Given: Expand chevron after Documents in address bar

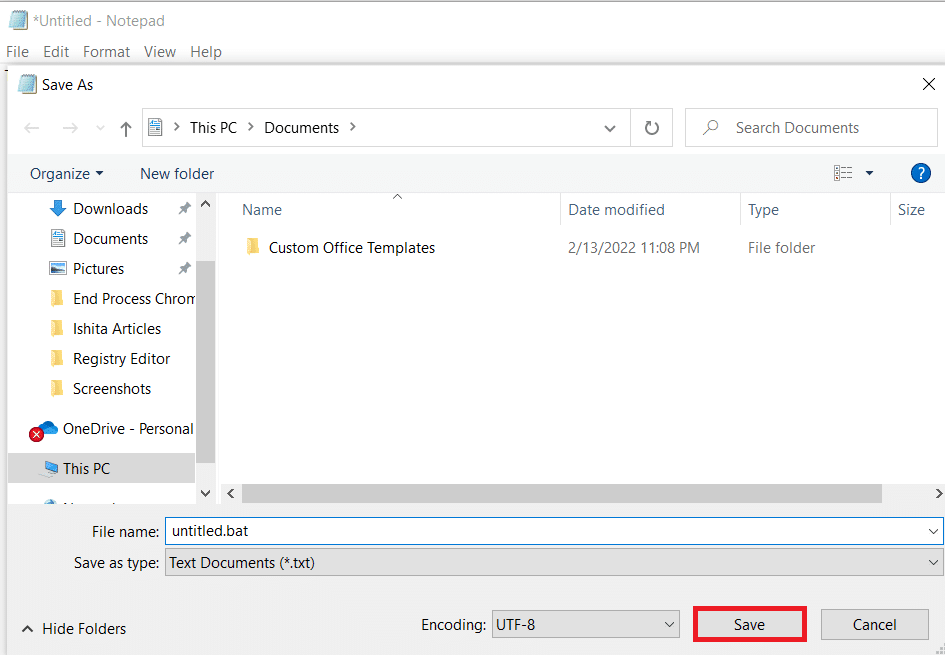Looking at the screenshot, I should tap(353, 127).
